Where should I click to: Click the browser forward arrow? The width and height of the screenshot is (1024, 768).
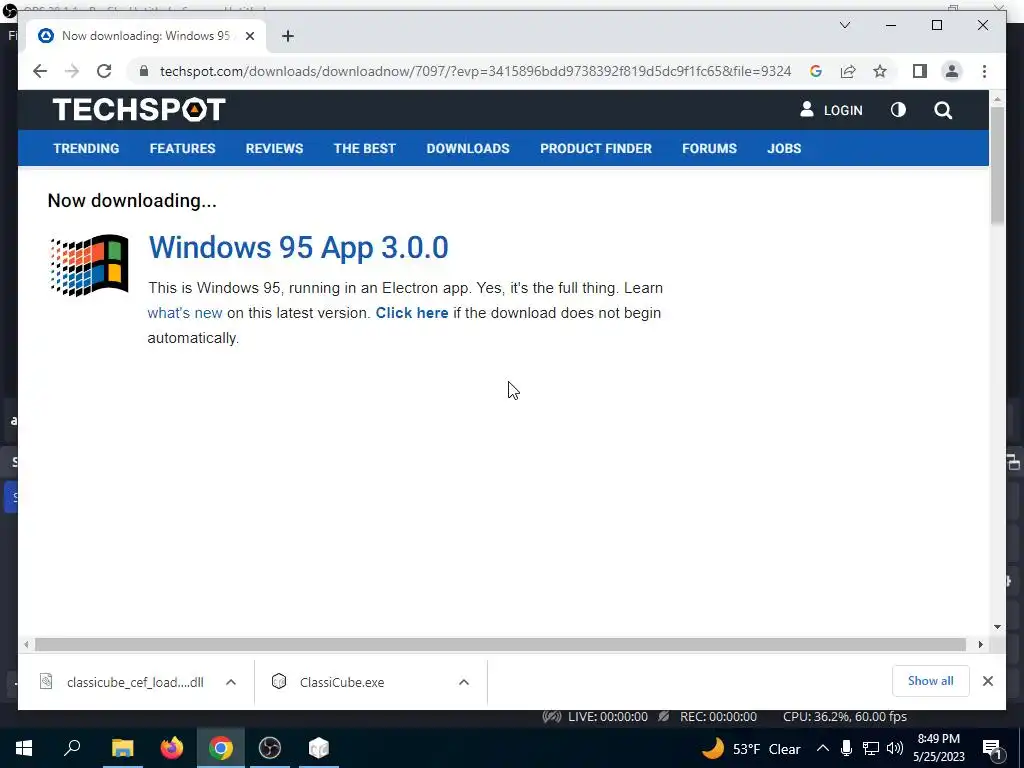[72, 71]
